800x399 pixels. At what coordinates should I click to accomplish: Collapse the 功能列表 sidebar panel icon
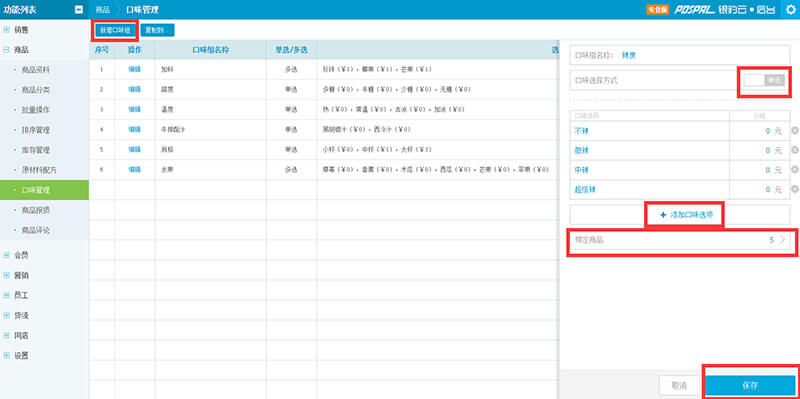(79, 9)
